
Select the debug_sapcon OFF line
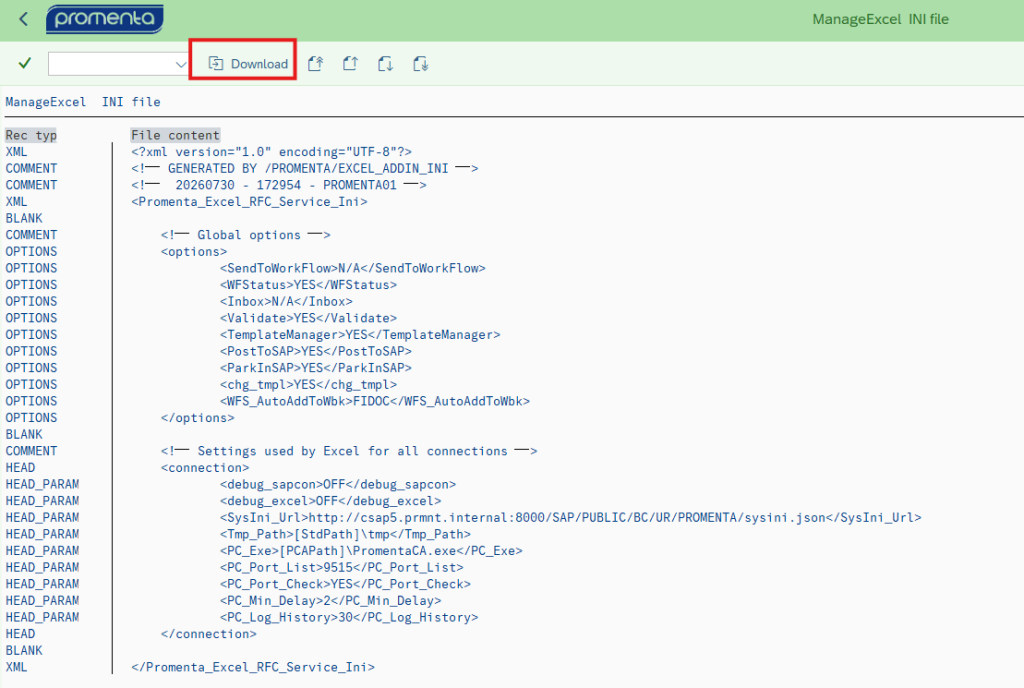(338, 484)
